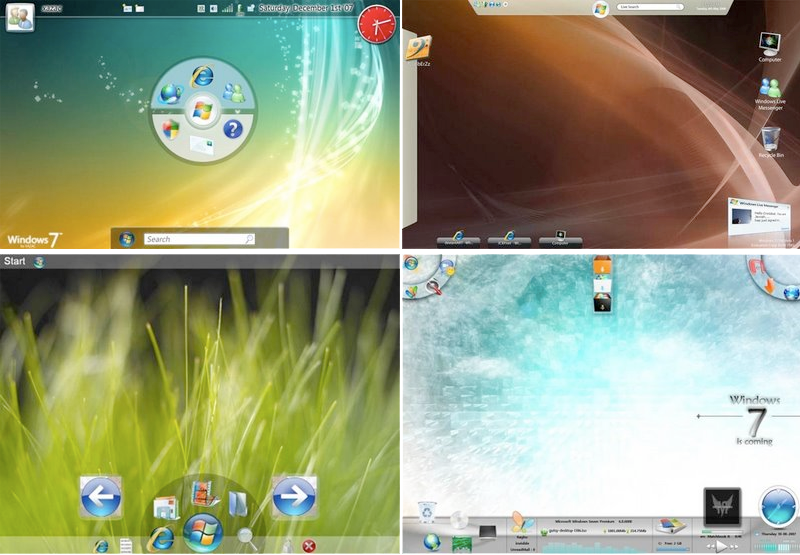Click the Windows orb beside the Search box
Viewport: 800px width, 555px height.
click(x=127, y=239)
